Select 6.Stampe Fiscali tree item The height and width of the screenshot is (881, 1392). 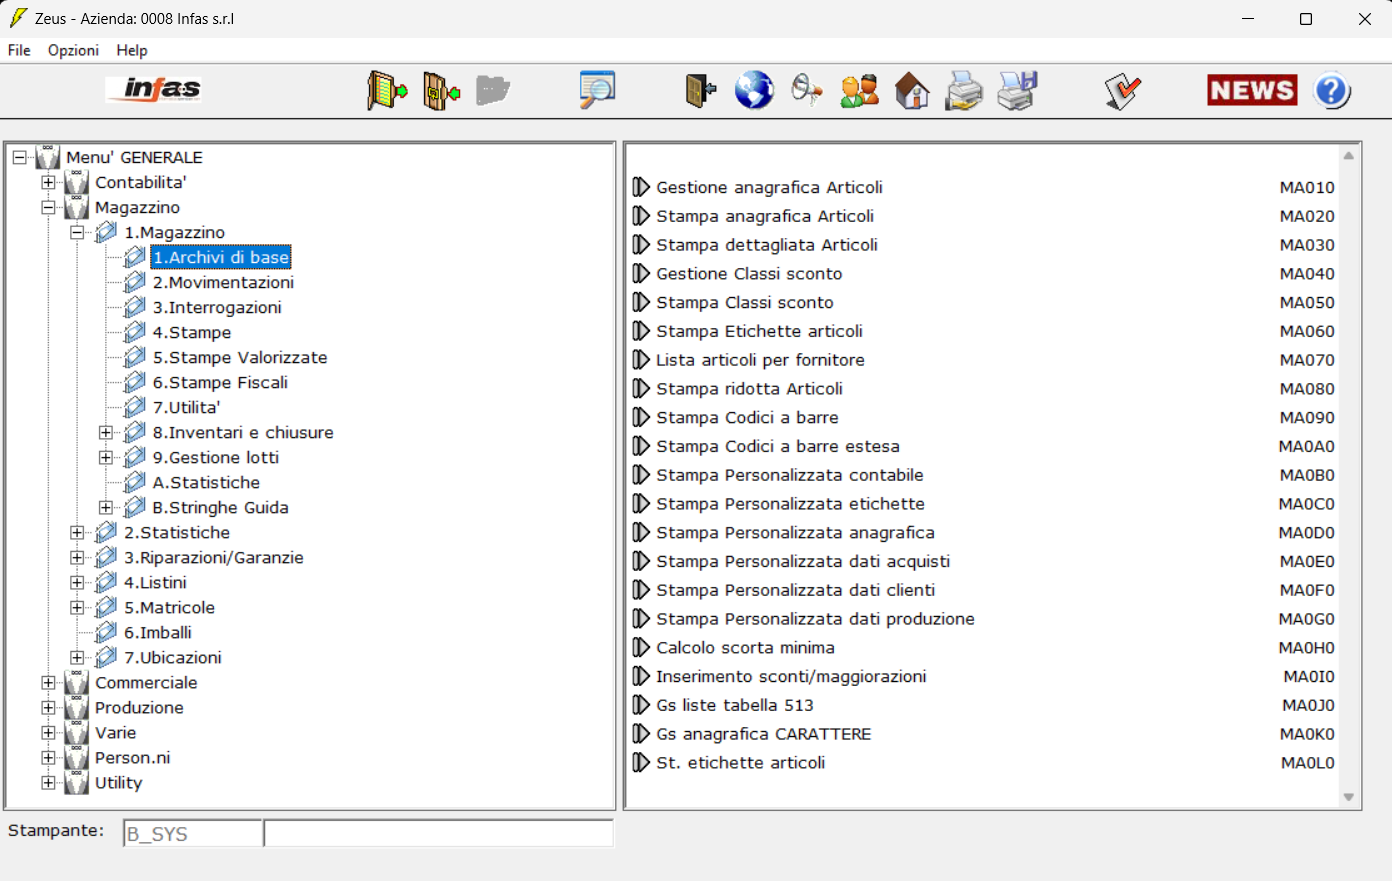pos(220,382)
